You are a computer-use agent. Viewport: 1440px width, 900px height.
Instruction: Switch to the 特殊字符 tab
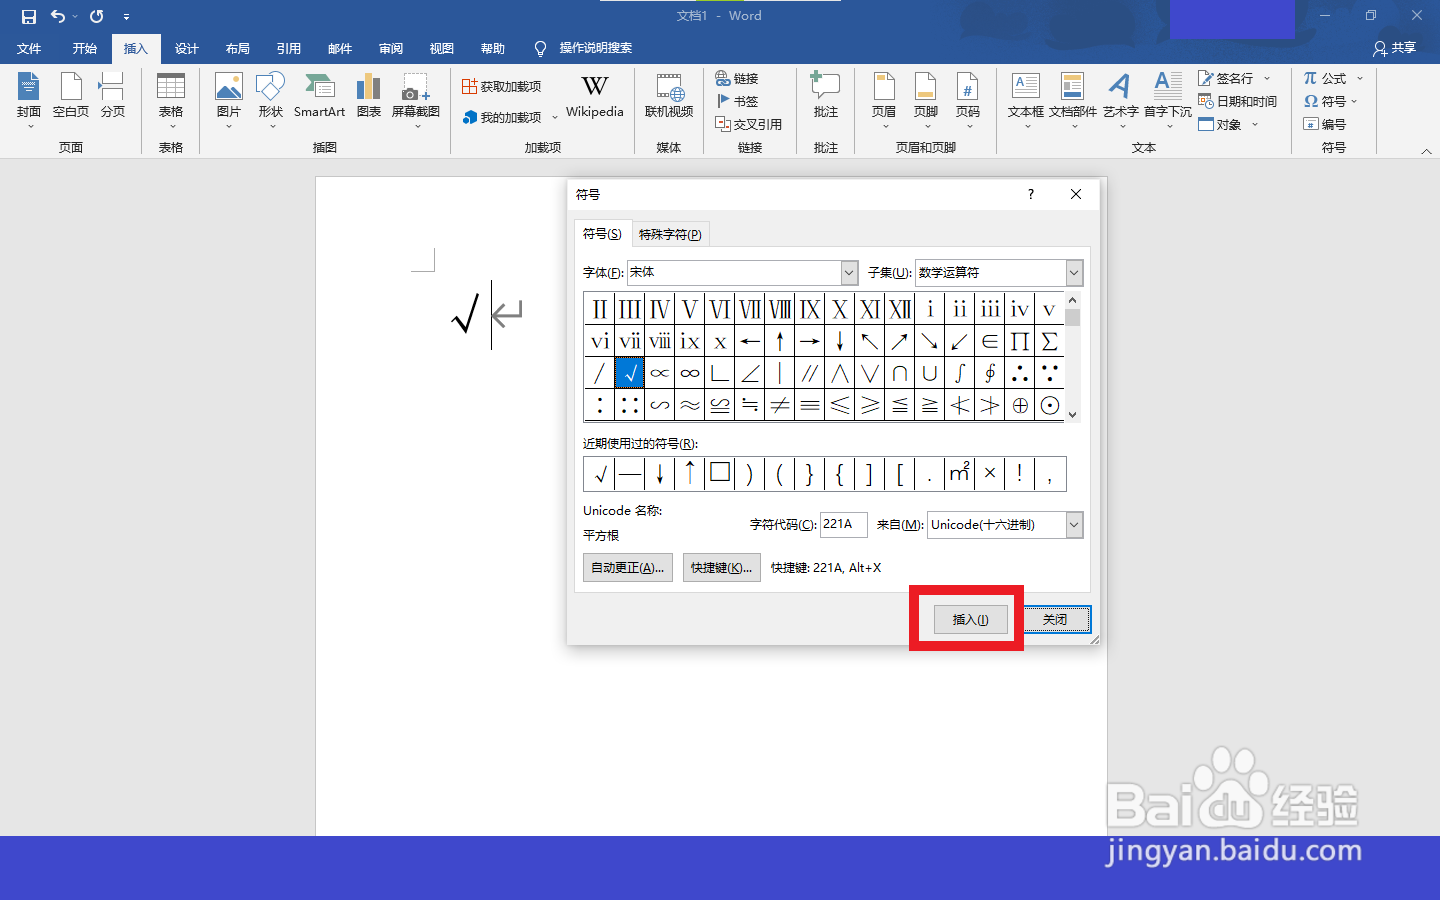[670, 233]
